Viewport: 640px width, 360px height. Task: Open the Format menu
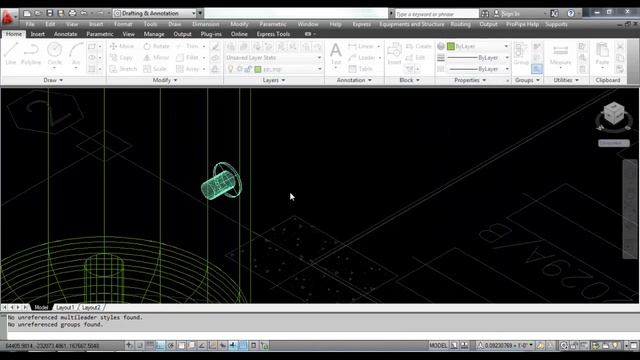pos(123,24)
